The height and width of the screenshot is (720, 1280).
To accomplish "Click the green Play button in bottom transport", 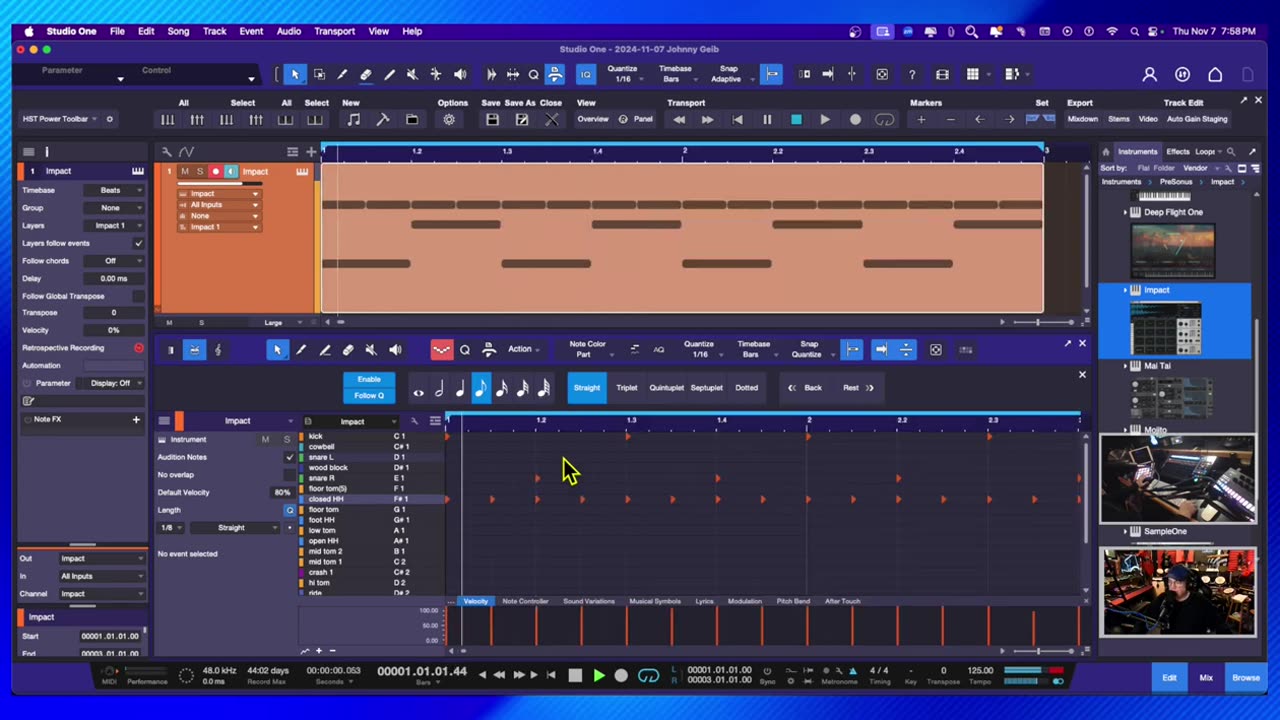I will coord(598,675).
